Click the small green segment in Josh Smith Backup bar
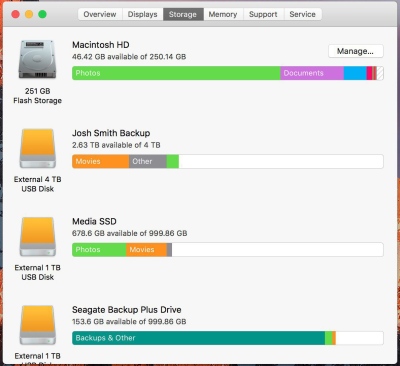The image size is (400, 366). click(x=173, y=162)
